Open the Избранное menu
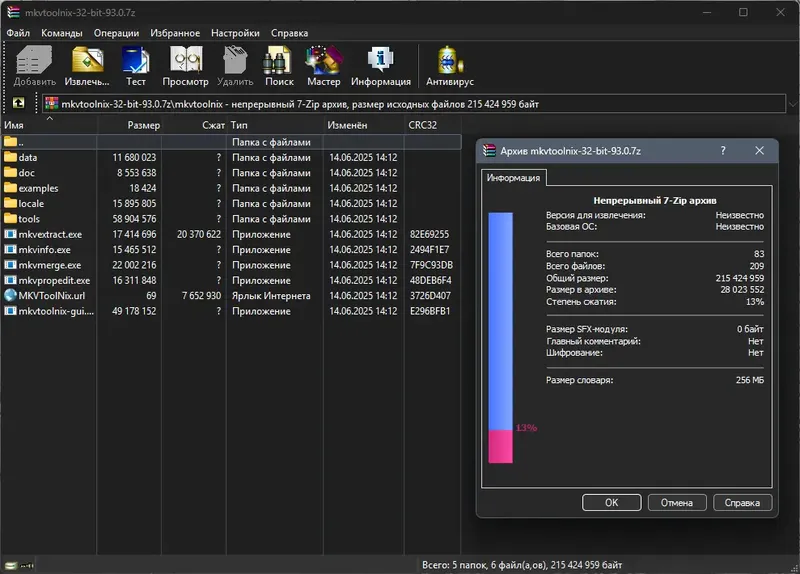Screen dimensions: 800x574 (175, 32)
